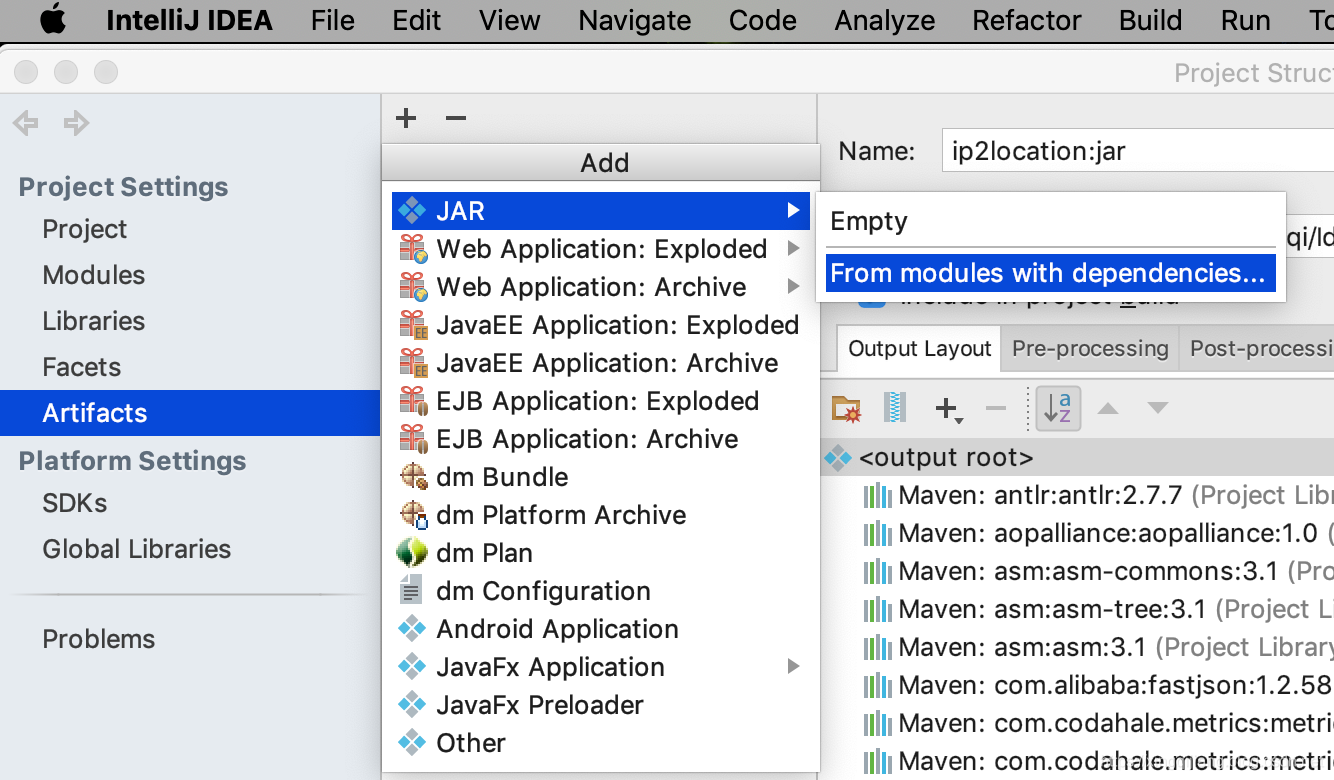Expand the JAR submenu arrow
The width and height of the screenshot is (1334, 780).
793,210
